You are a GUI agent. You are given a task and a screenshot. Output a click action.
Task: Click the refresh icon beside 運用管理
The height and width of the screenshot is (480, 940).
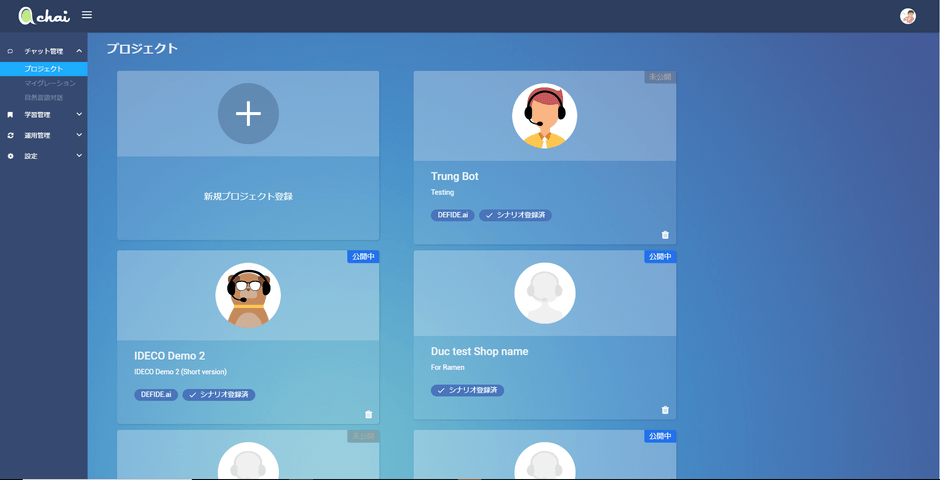[x=10, y=135]
